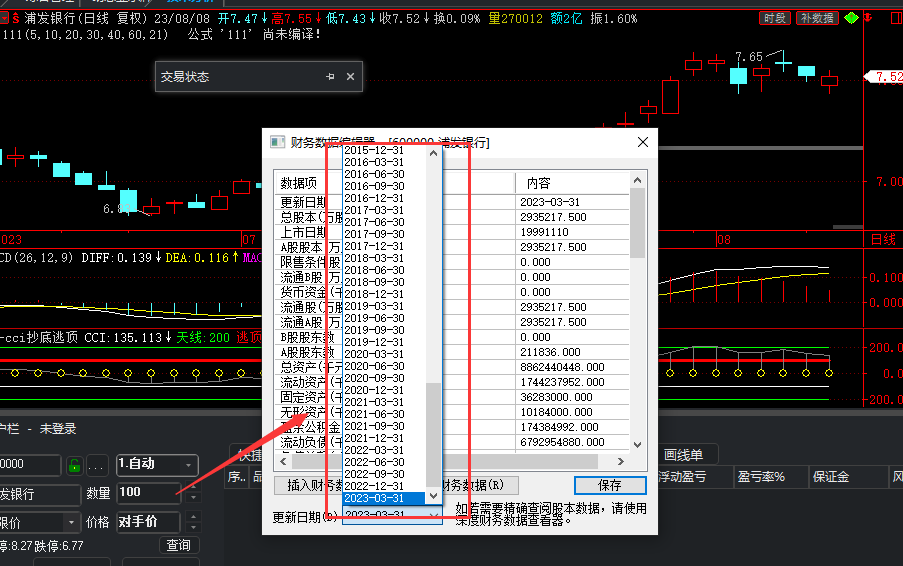Click the 插入财务数据 button
The image size is (903, 566).
point(308,485)
